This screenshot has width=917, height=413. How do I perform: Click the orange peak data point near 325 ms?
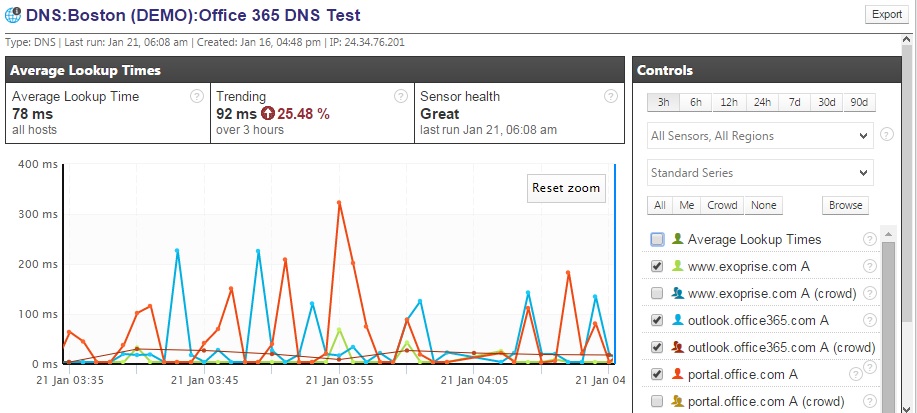(x=339, y=202)
